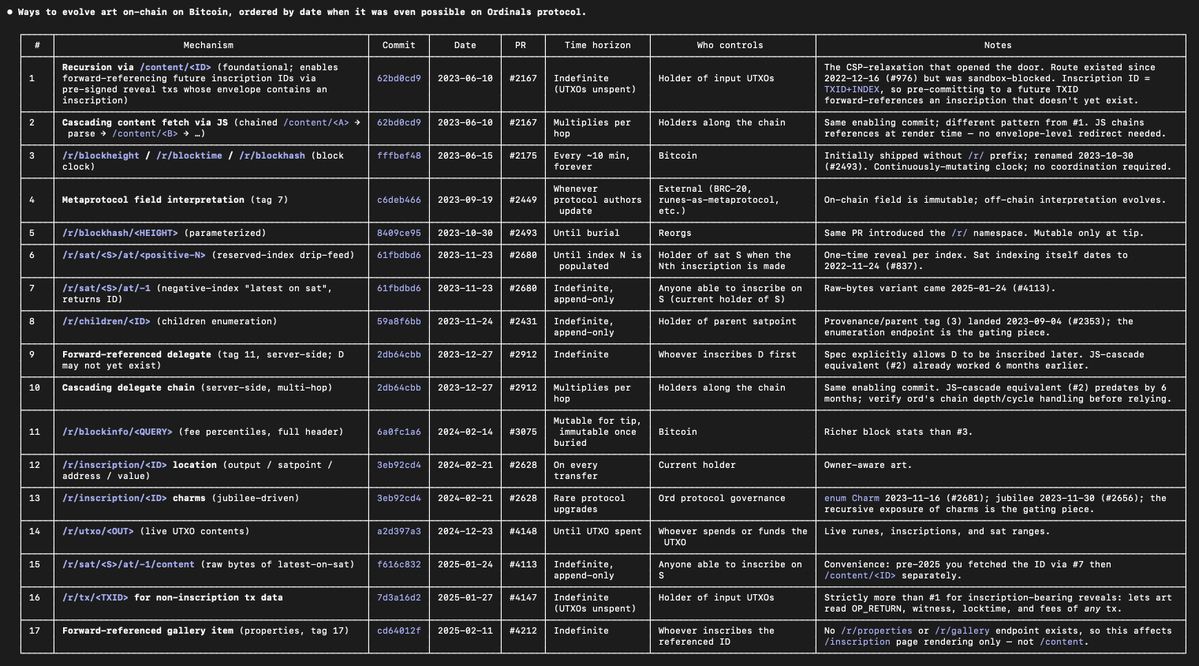Click commit hash 8409ce95
Viewport: 1199px width, 666px height.
(398, 233)
